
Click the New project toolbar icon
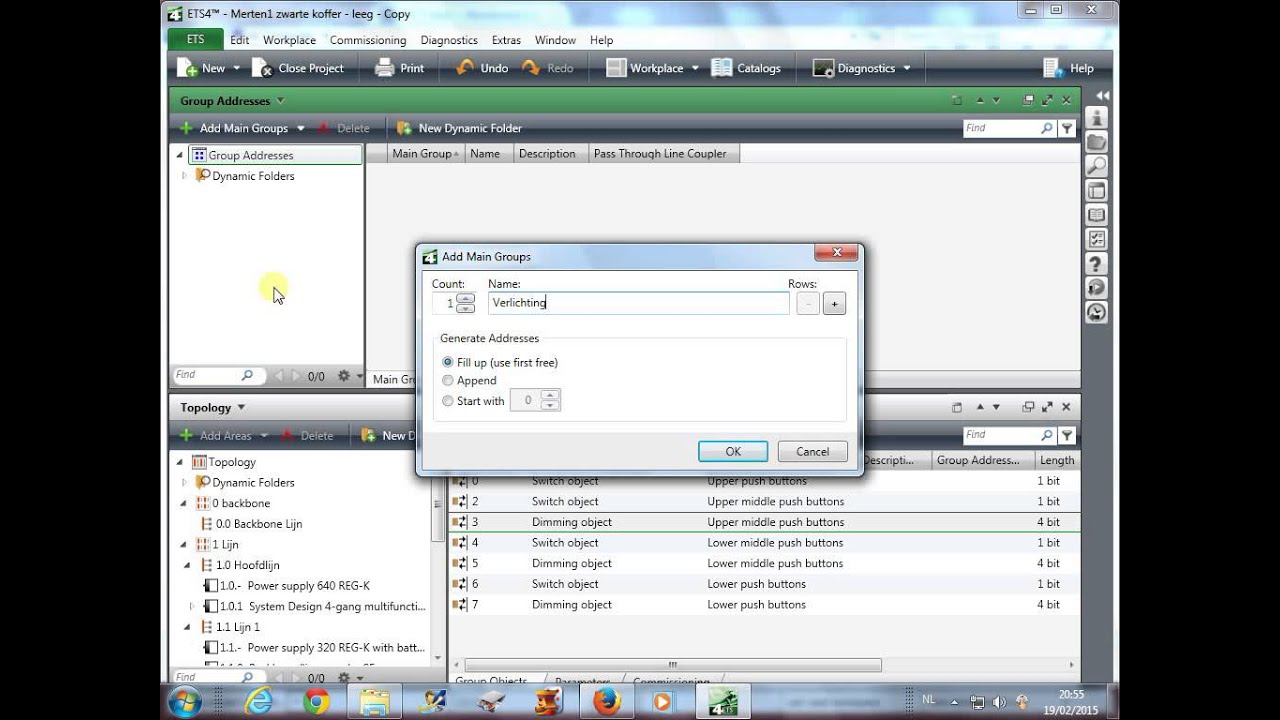click(187, 68)
